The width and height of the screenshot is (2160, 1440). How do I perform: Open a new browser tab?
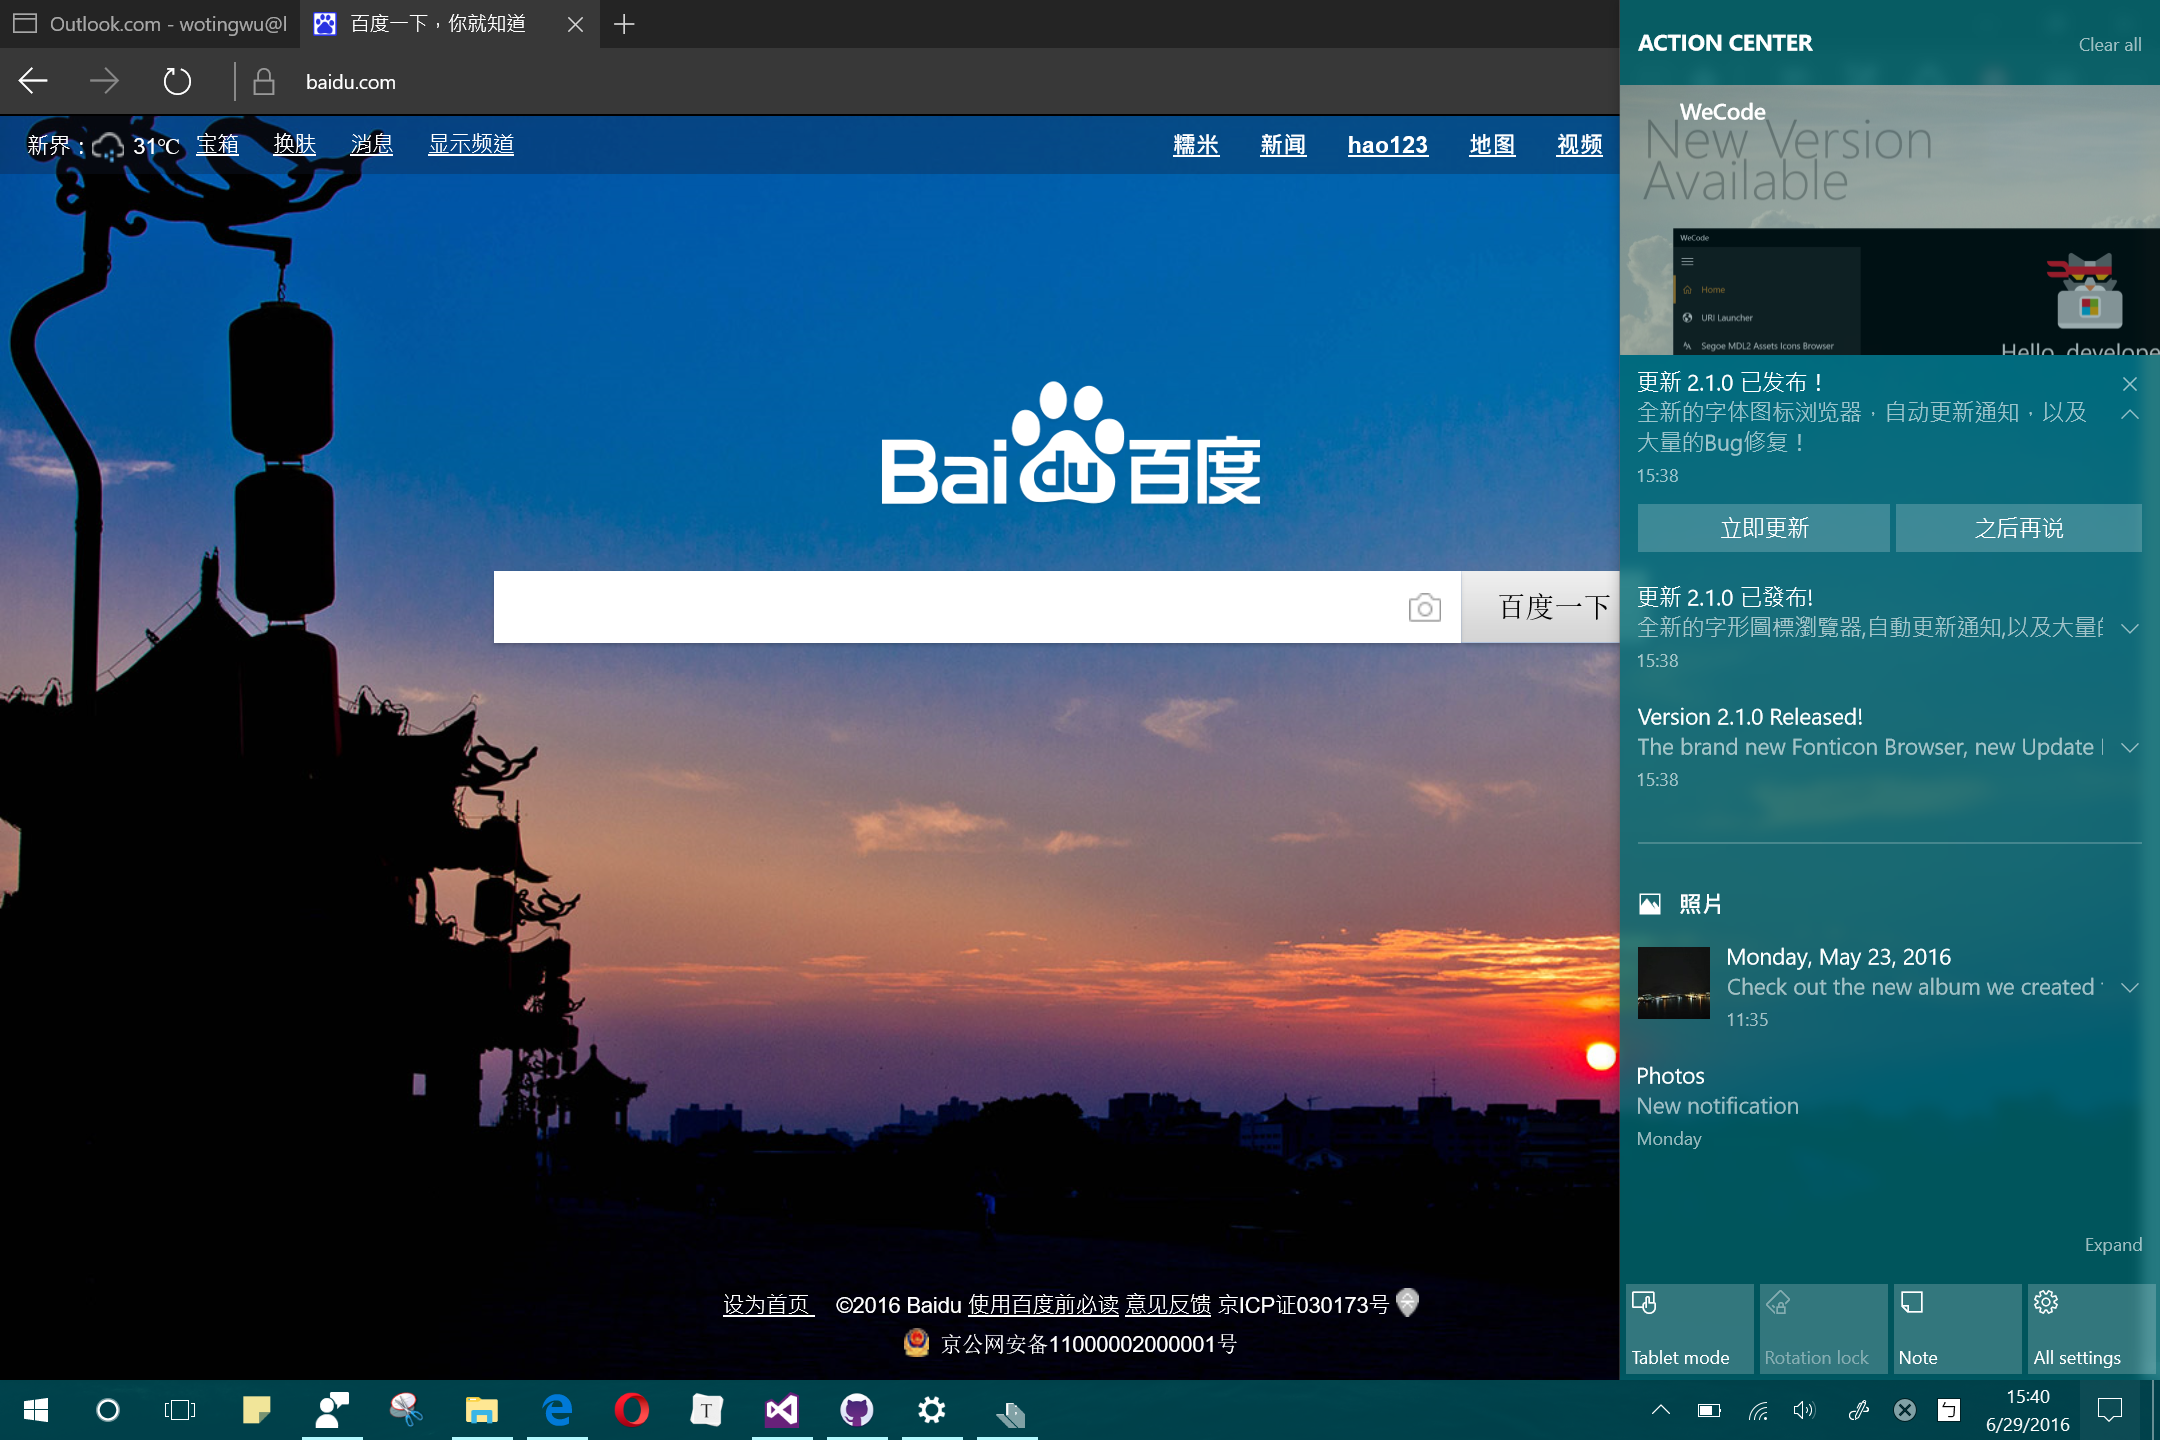tap(624, 24)
